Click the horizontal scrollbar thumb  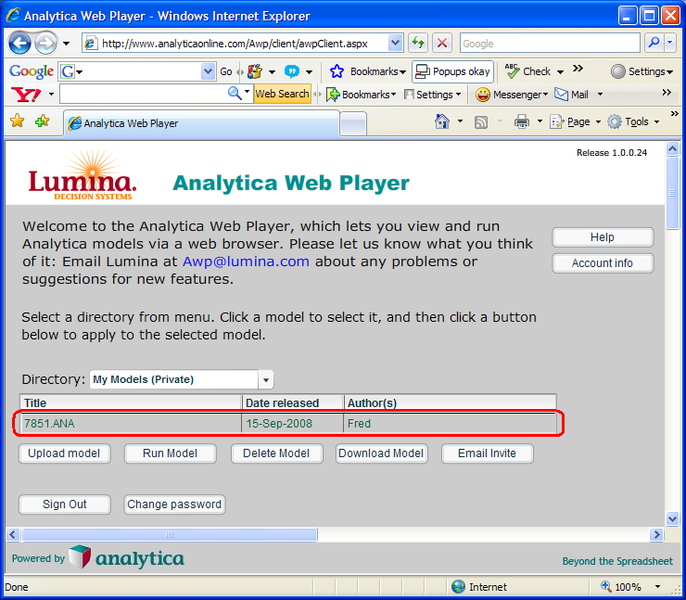pyautogui.click(x=169, y=534)
